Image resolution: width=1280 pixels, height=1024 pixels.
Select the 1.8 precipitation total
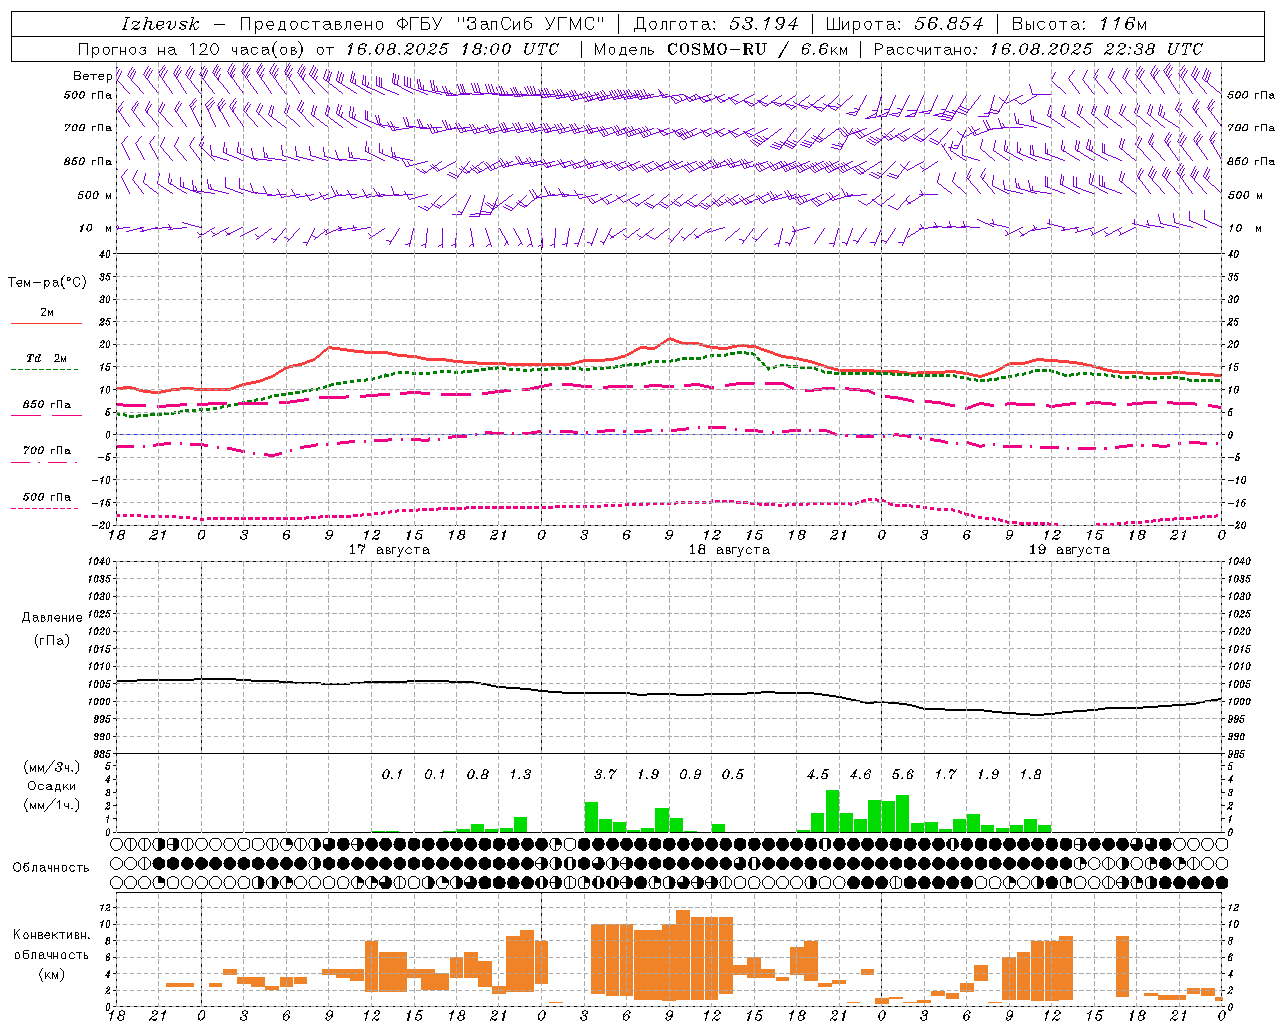coord(1030,774)
